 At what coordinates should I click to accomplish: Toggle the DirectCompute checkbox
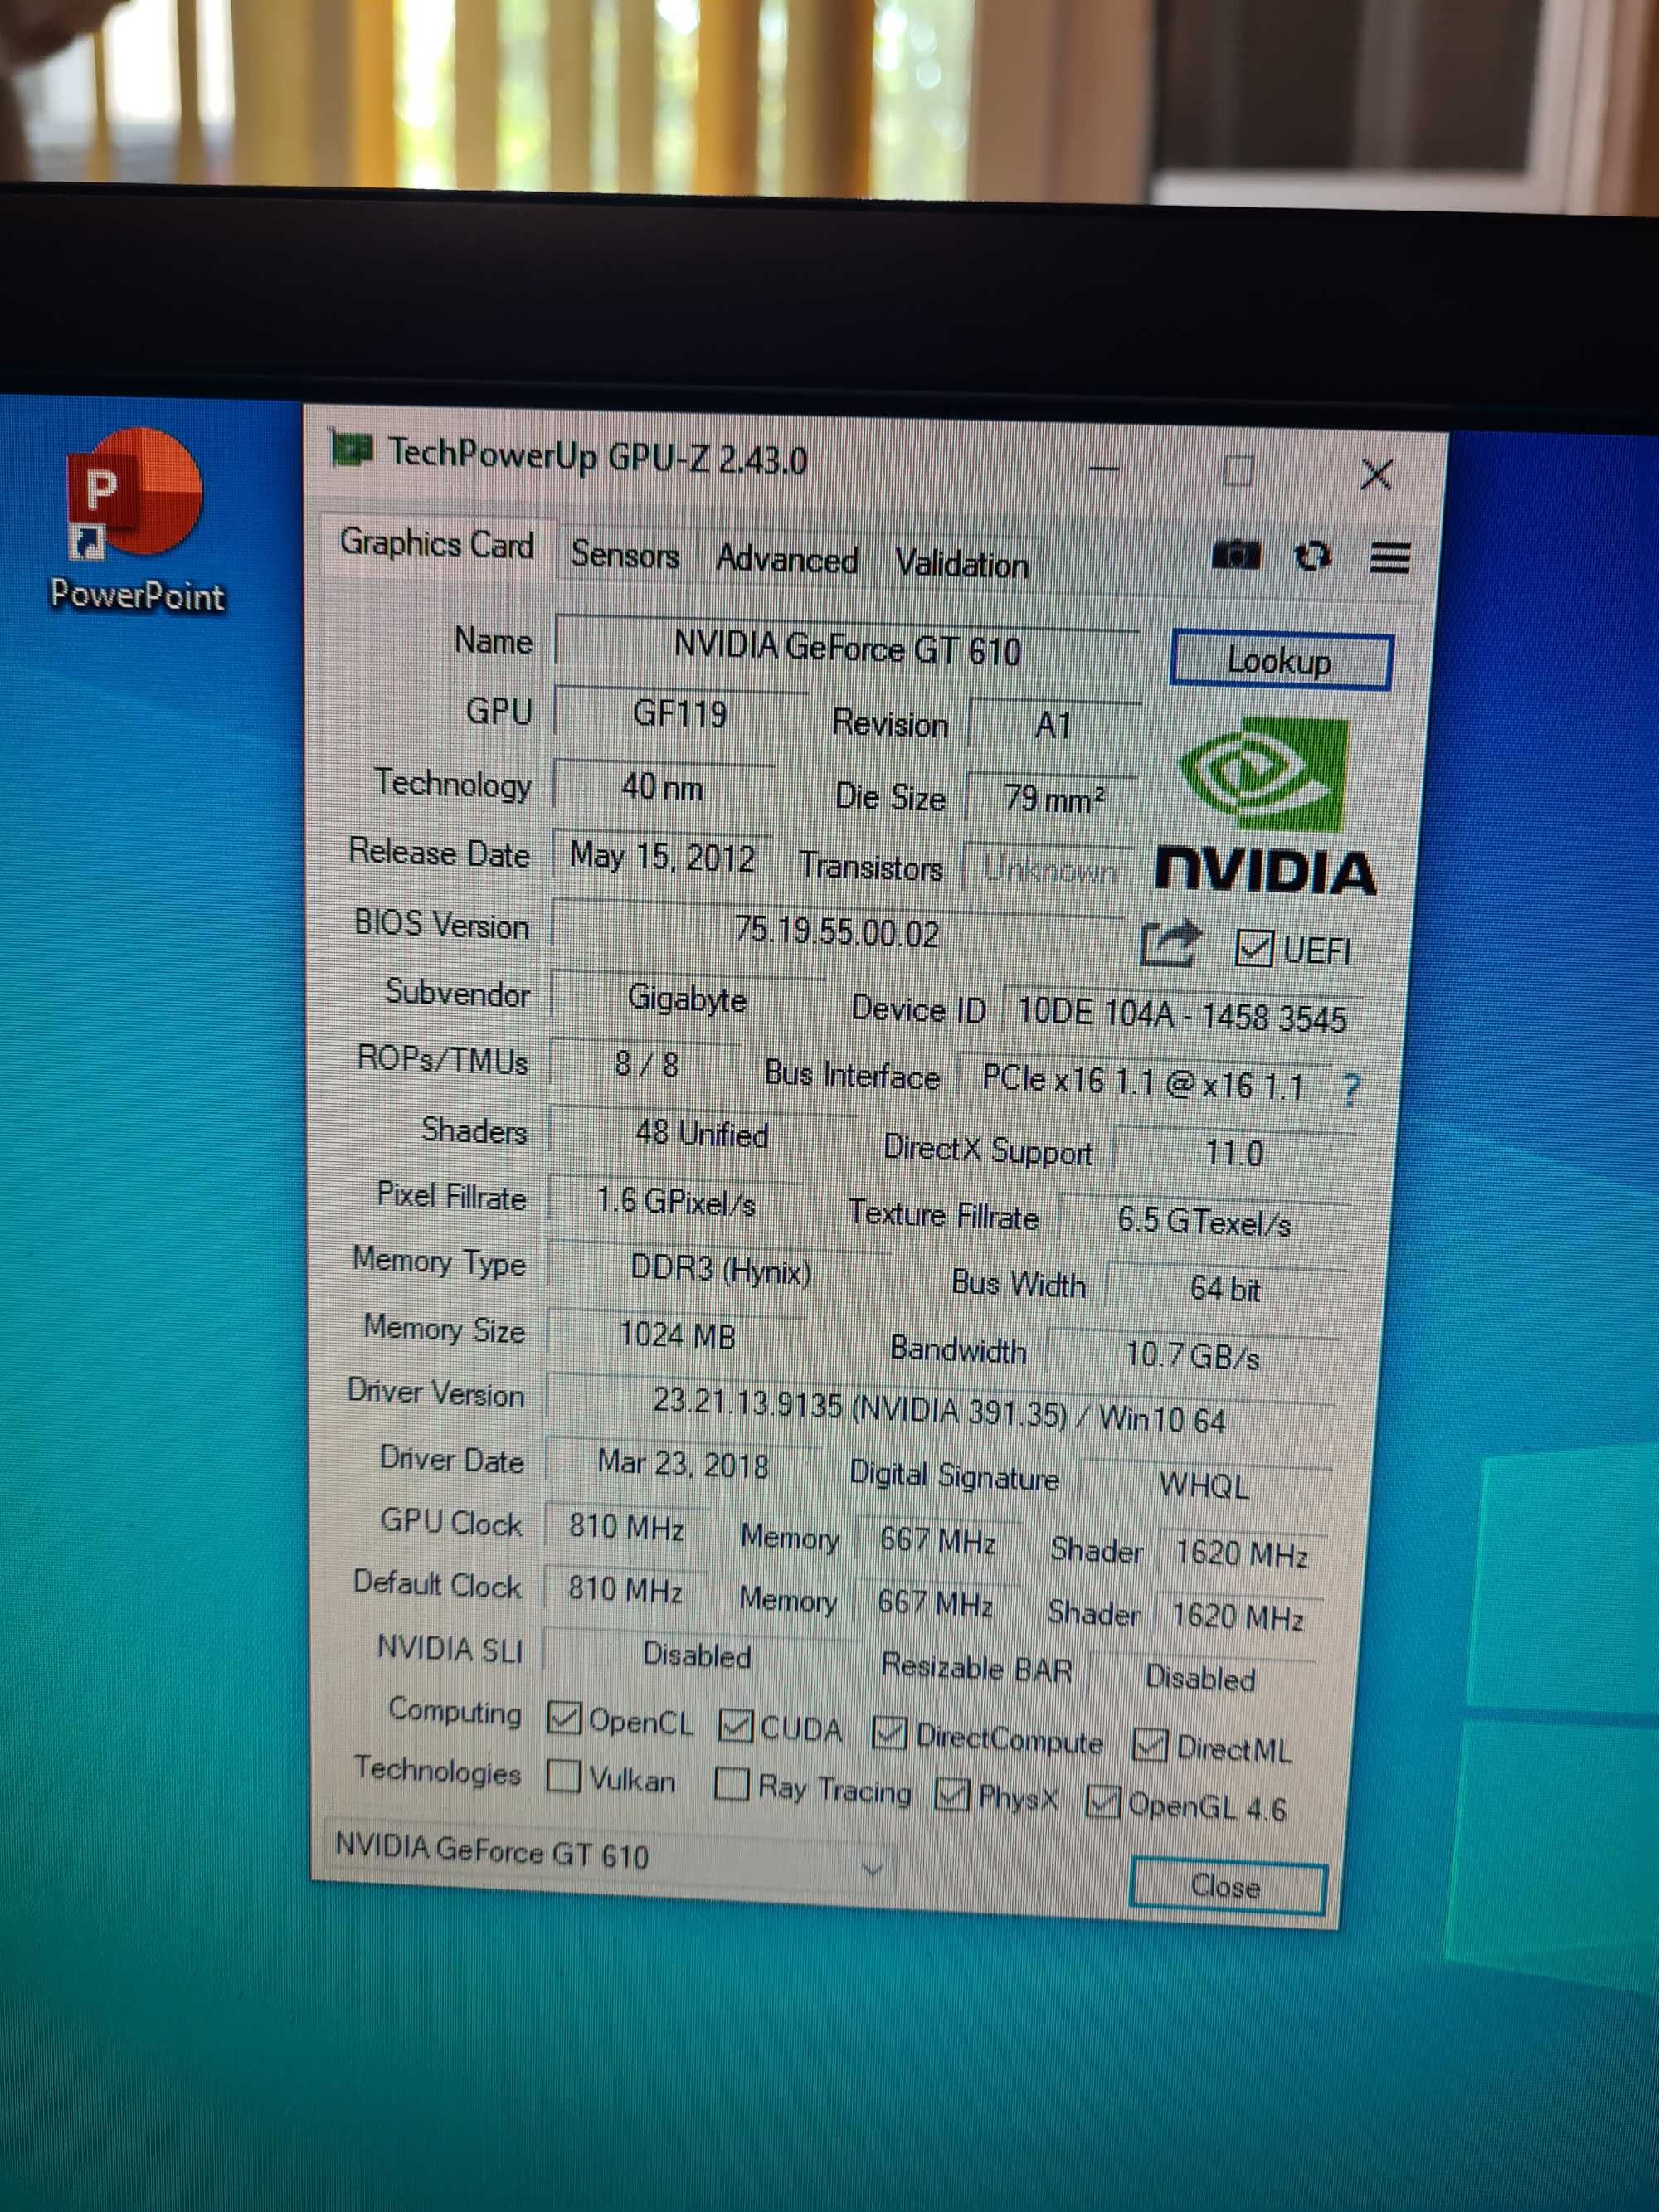pyautogui.click(x=889, y=1733)
